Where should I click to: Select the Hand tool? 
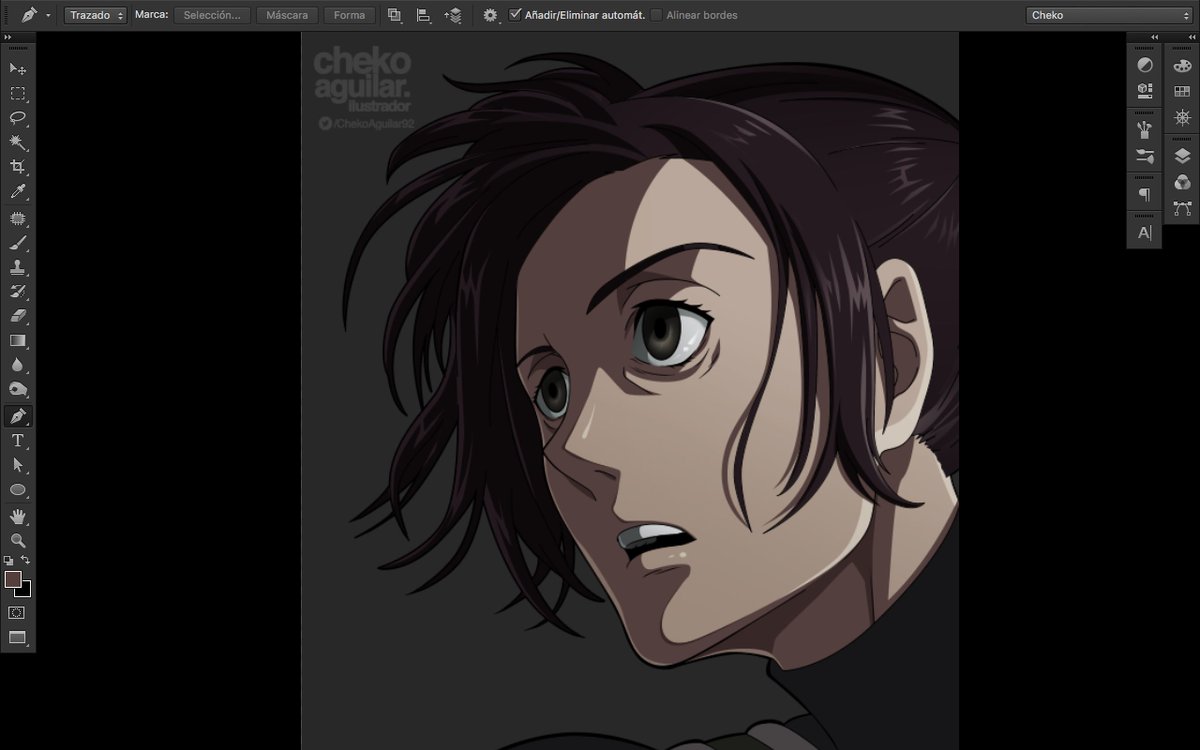[18, 516]
